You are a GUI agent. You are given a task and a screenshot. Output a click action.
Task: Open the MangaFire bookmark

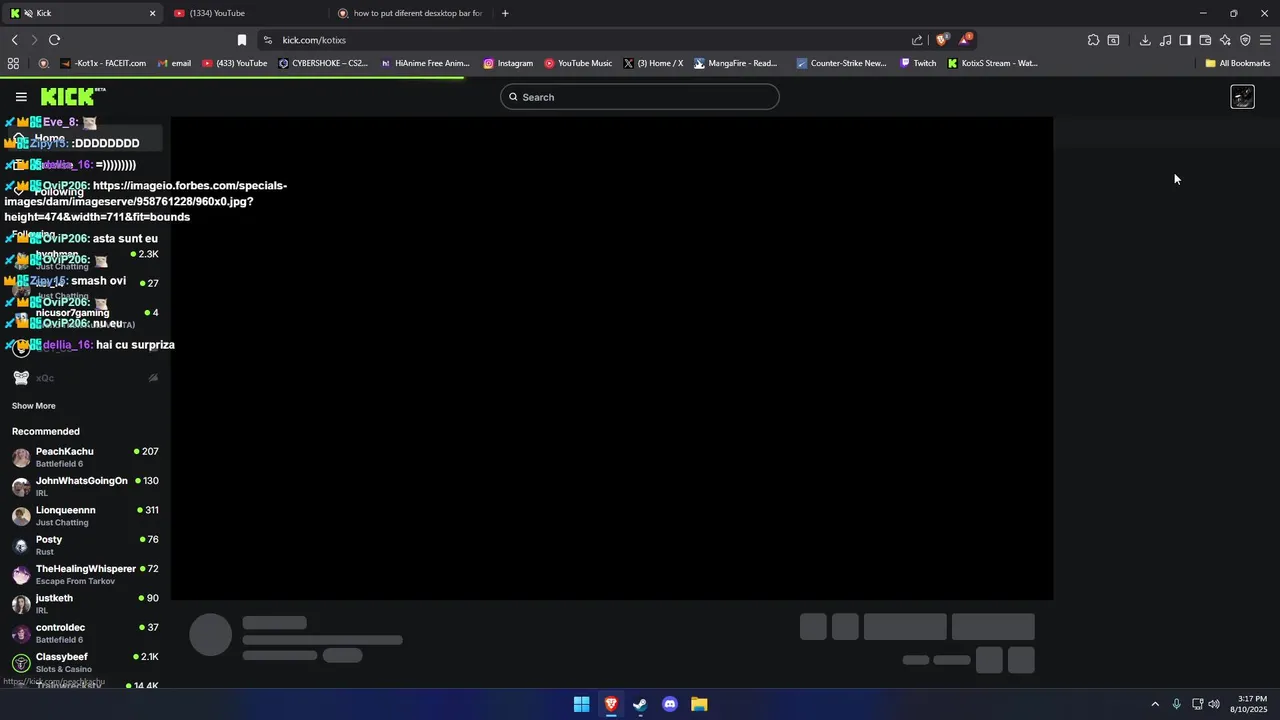pyautogui.click(x=736, y=63)
